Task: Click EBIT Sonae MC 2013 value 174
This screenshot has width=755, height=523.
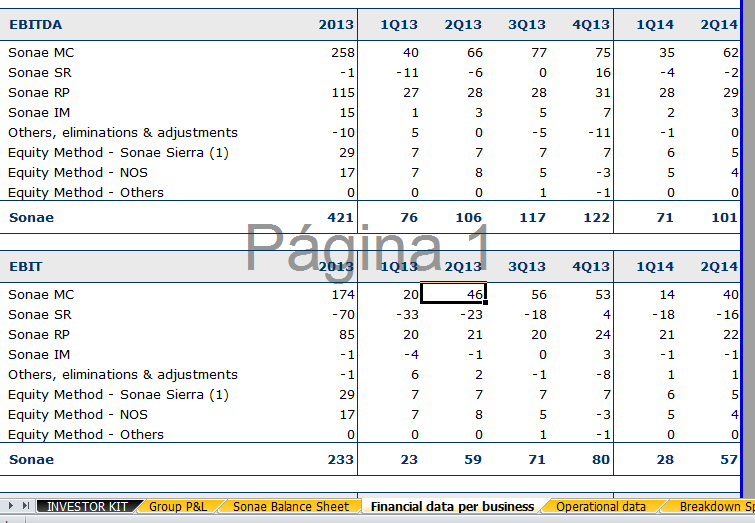Action: 343,295
